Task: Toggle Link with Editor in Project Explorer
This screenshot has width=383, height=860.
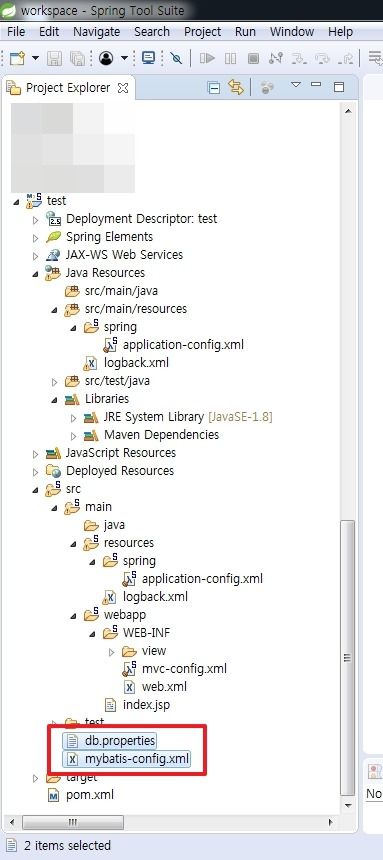Action: (235, 87)
